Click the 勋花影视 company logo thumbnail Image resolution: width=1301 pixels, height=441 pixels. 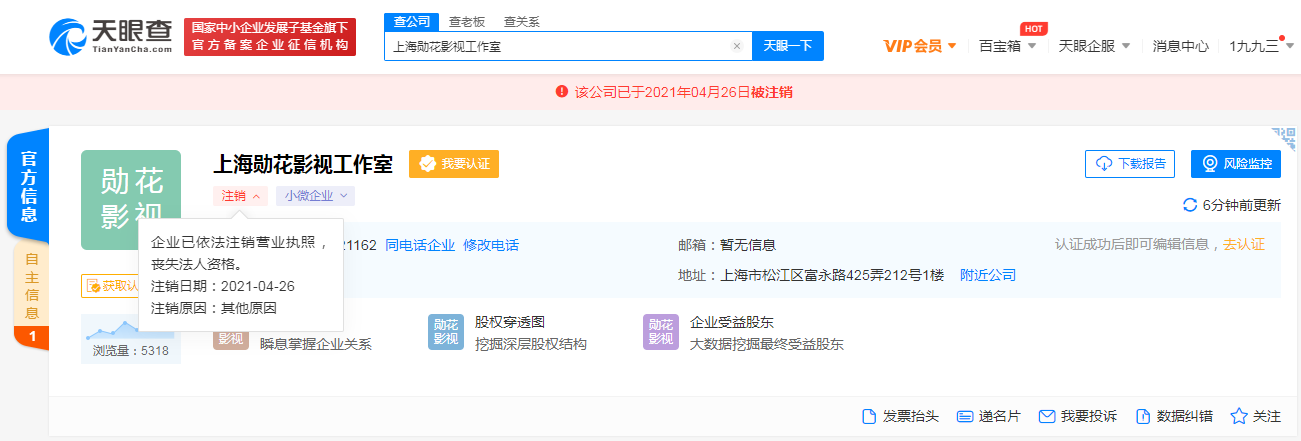(131, 200)
